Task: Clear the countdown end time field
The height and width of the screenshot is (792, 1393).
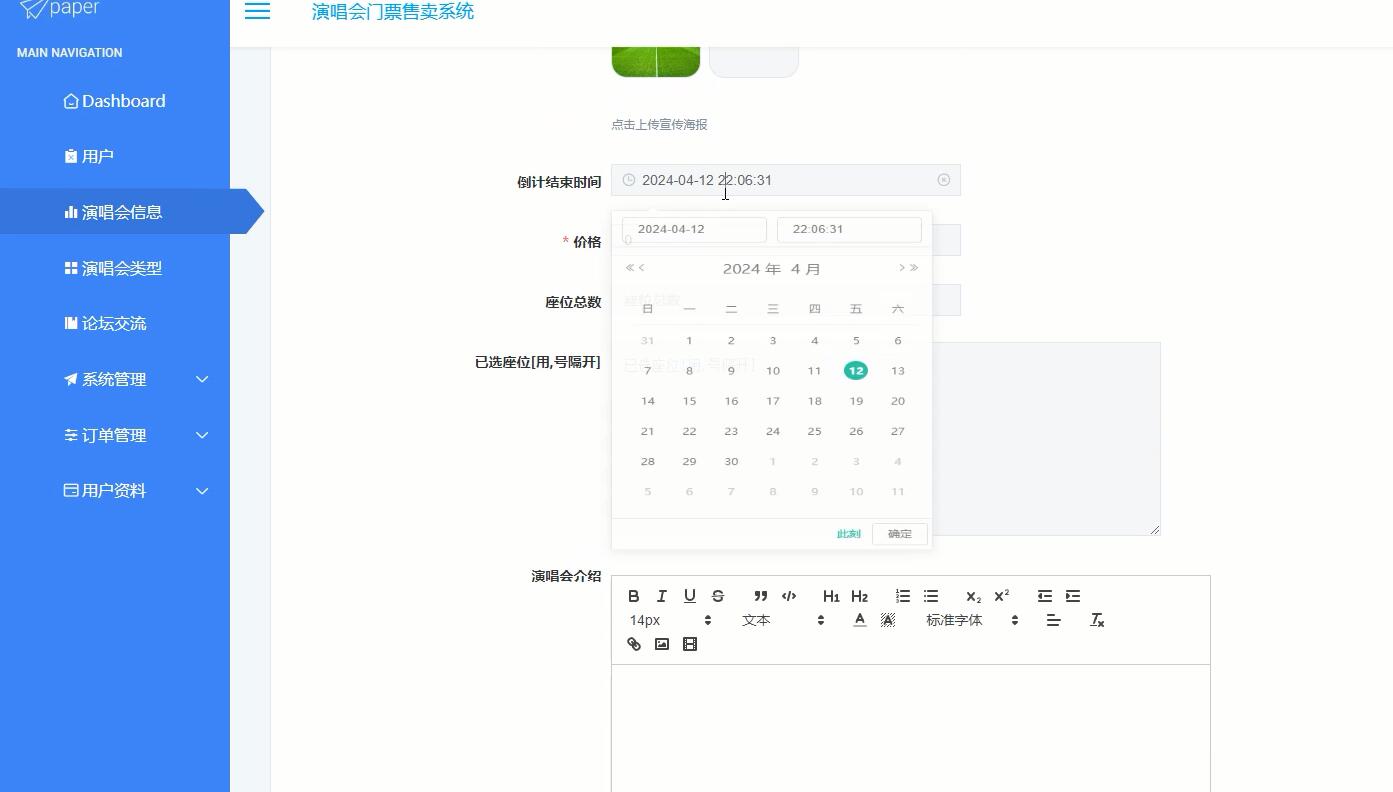Action: [943, 180]
